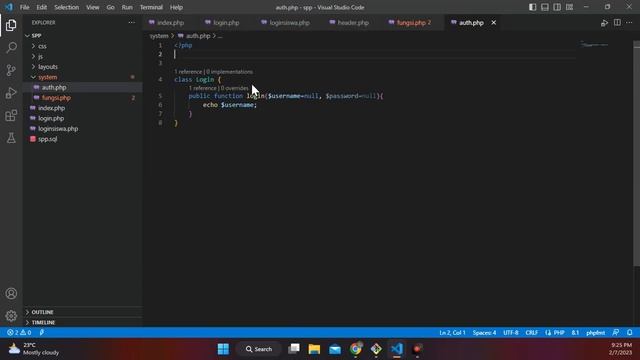Open Task View from taskbar
Viewport: 640px width, 360px height.
point(293,349)
